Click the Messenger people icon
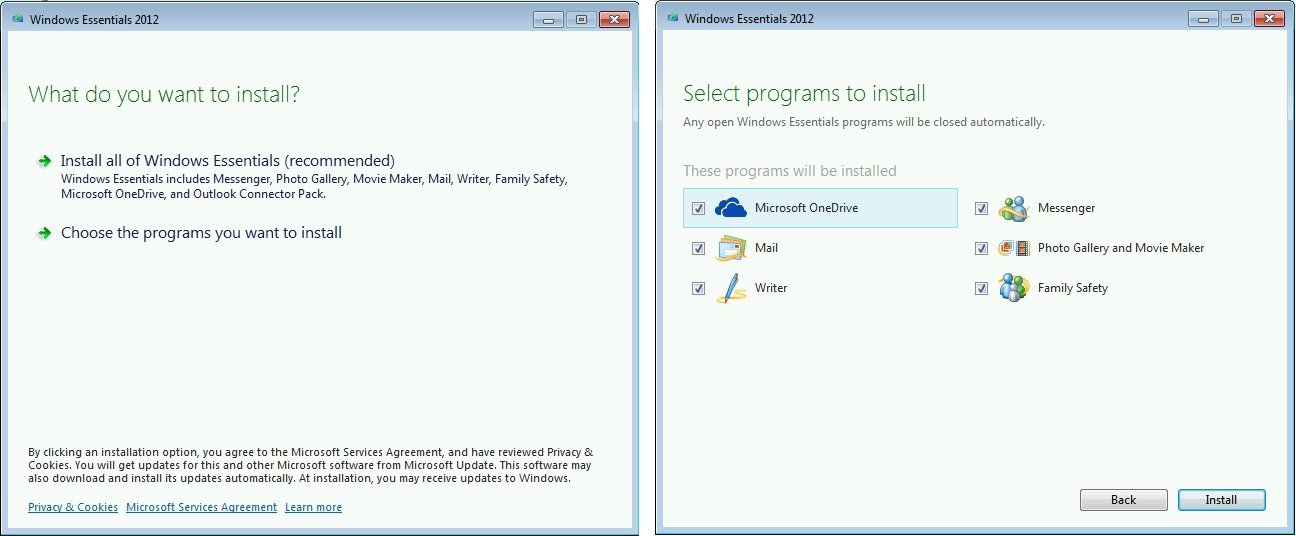Screen dimensions: 1296x536 coord(1014,208)
